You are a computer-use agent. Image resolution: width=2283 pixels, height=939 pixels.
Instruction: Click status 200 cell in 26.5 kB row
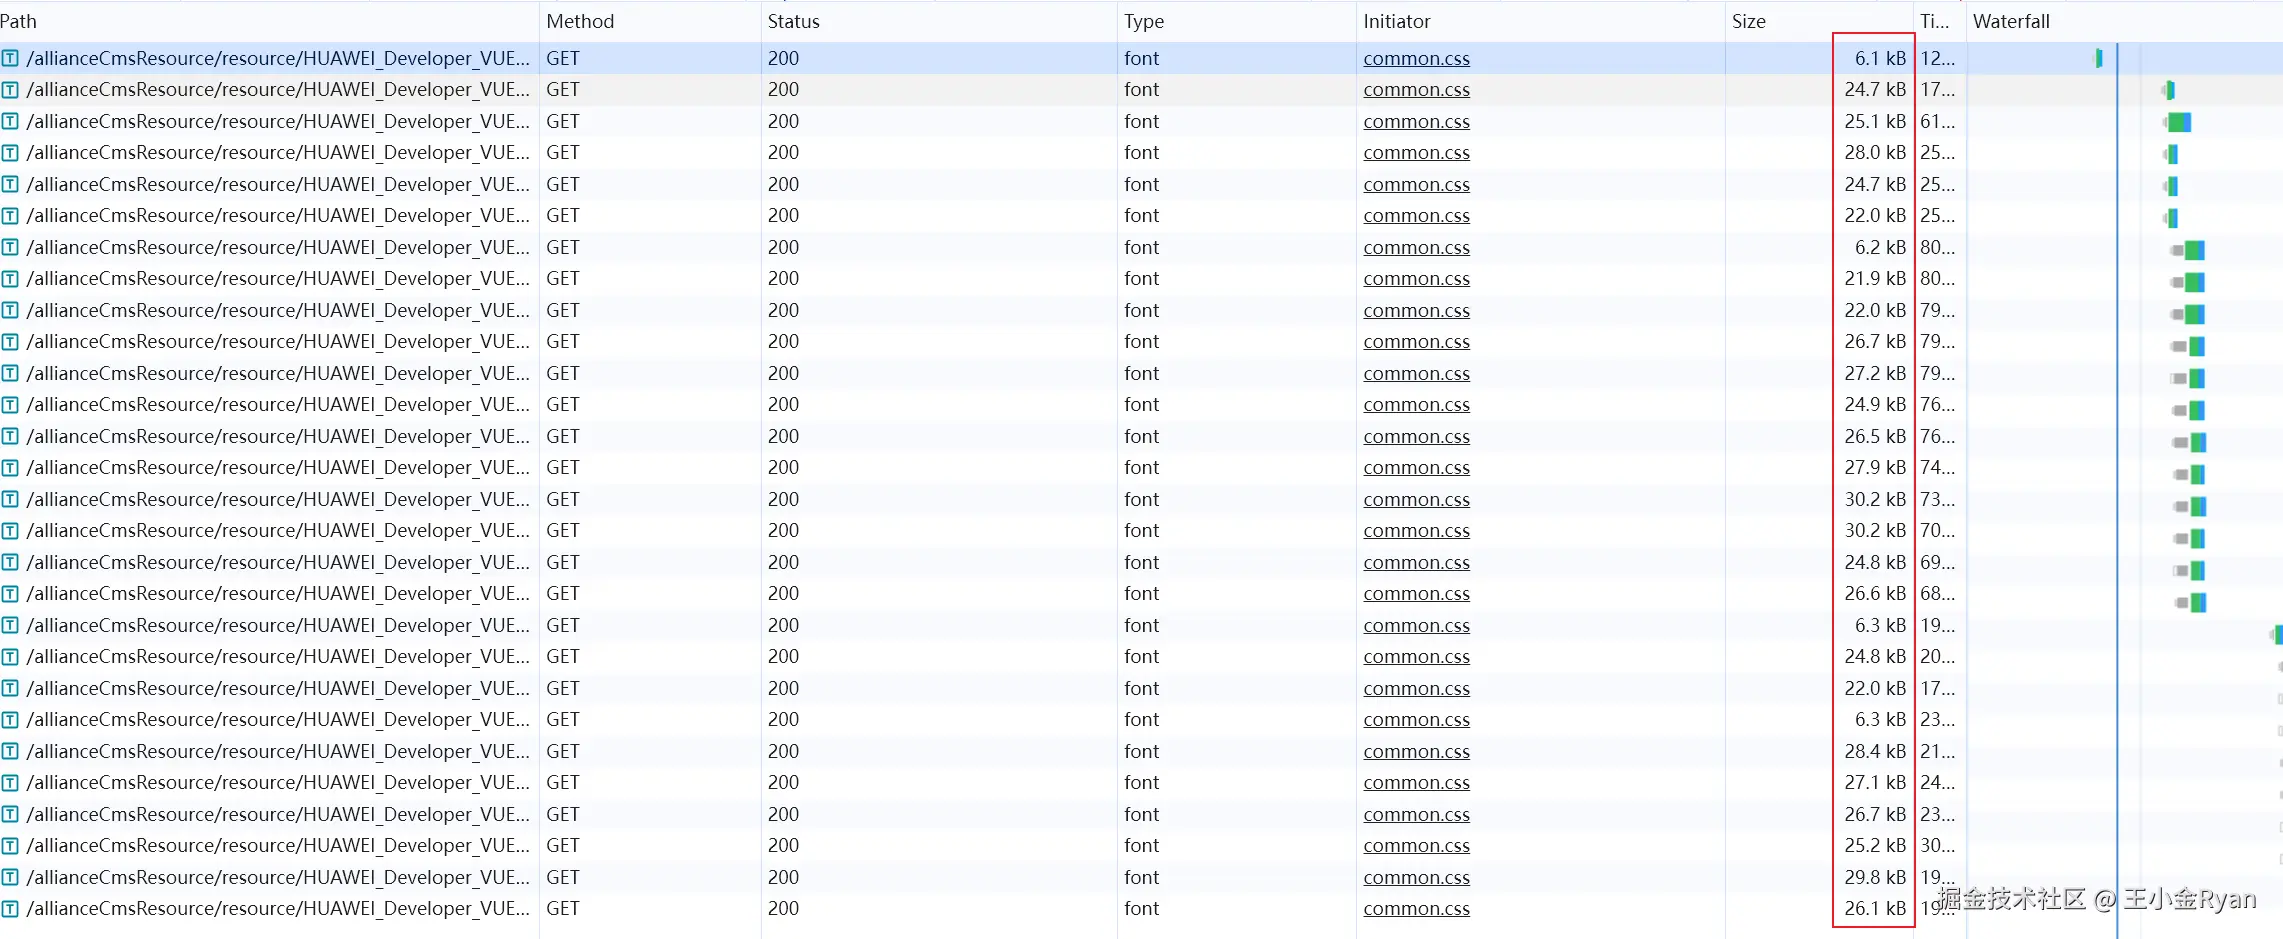pyautogui.click(x=783, y=436)
